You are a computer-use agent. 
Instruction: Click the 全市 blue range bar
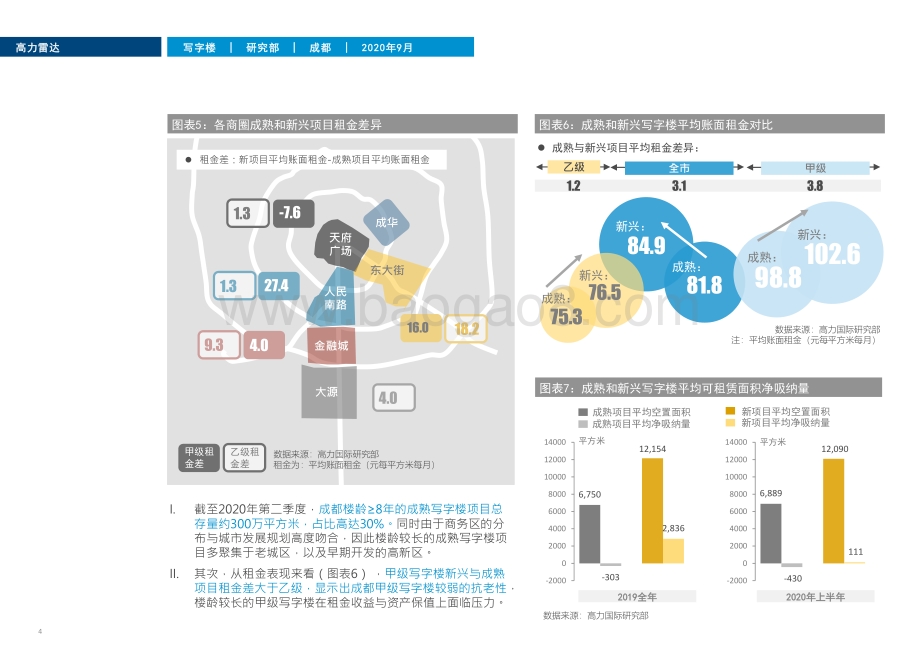click(x=679, y=168)
